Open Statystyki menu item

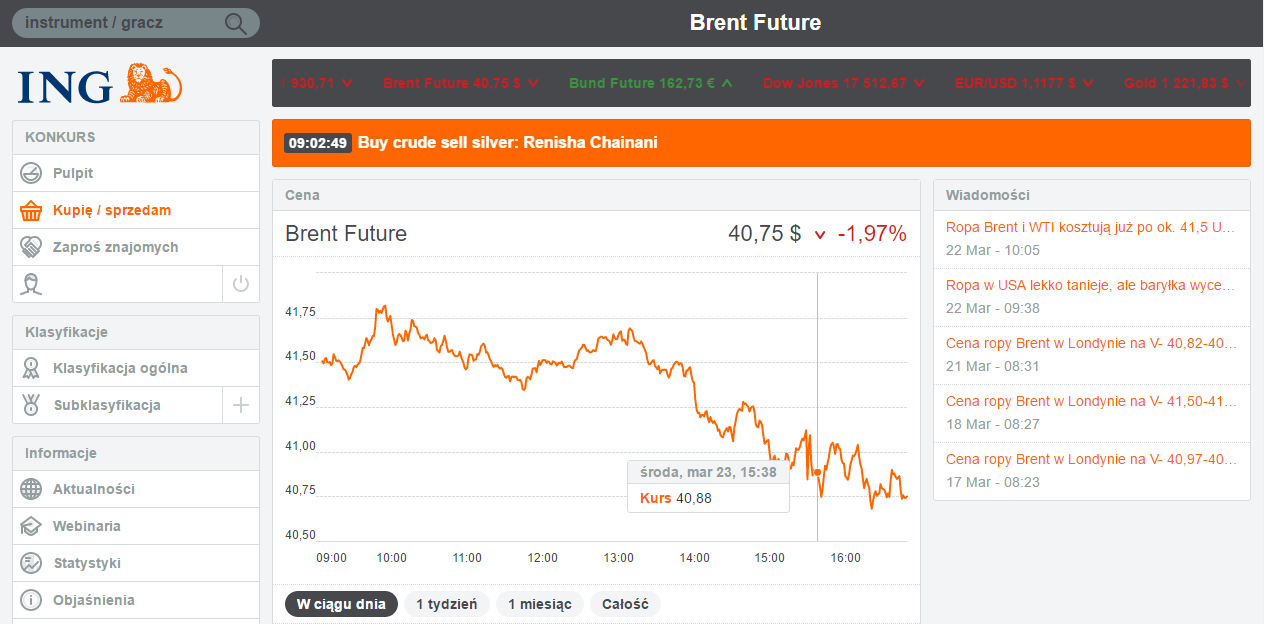tap(87, 563)
